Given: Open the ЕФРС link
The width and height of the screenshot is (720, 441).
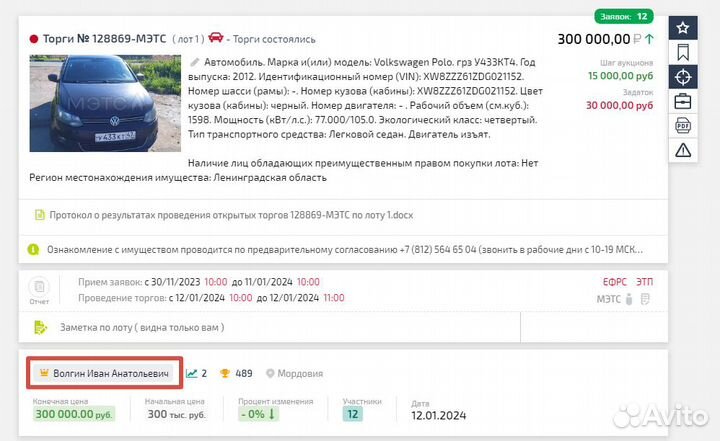Looking at the screenshot, I should point(614,282).
